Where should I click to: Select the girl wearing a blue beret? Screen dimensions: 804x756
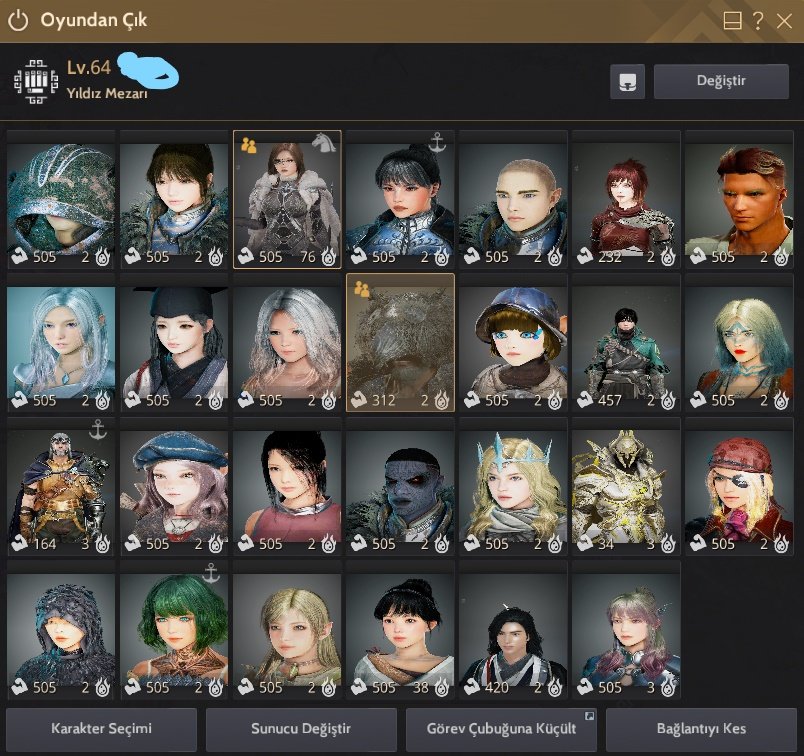(x=174, y=486)
